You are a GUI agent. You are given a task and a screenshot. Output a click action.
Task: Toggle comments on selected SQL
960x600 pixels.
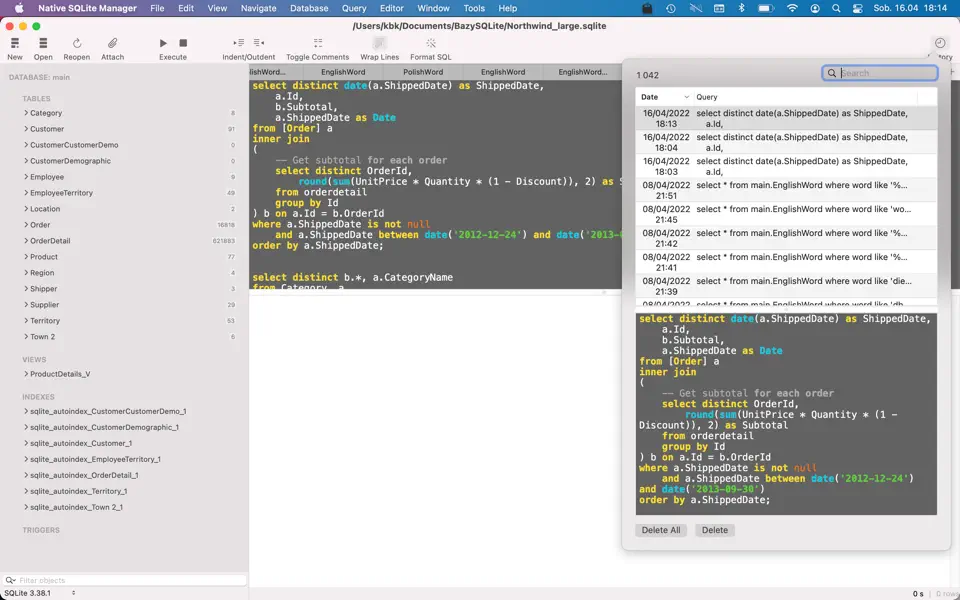pos(317,45)
